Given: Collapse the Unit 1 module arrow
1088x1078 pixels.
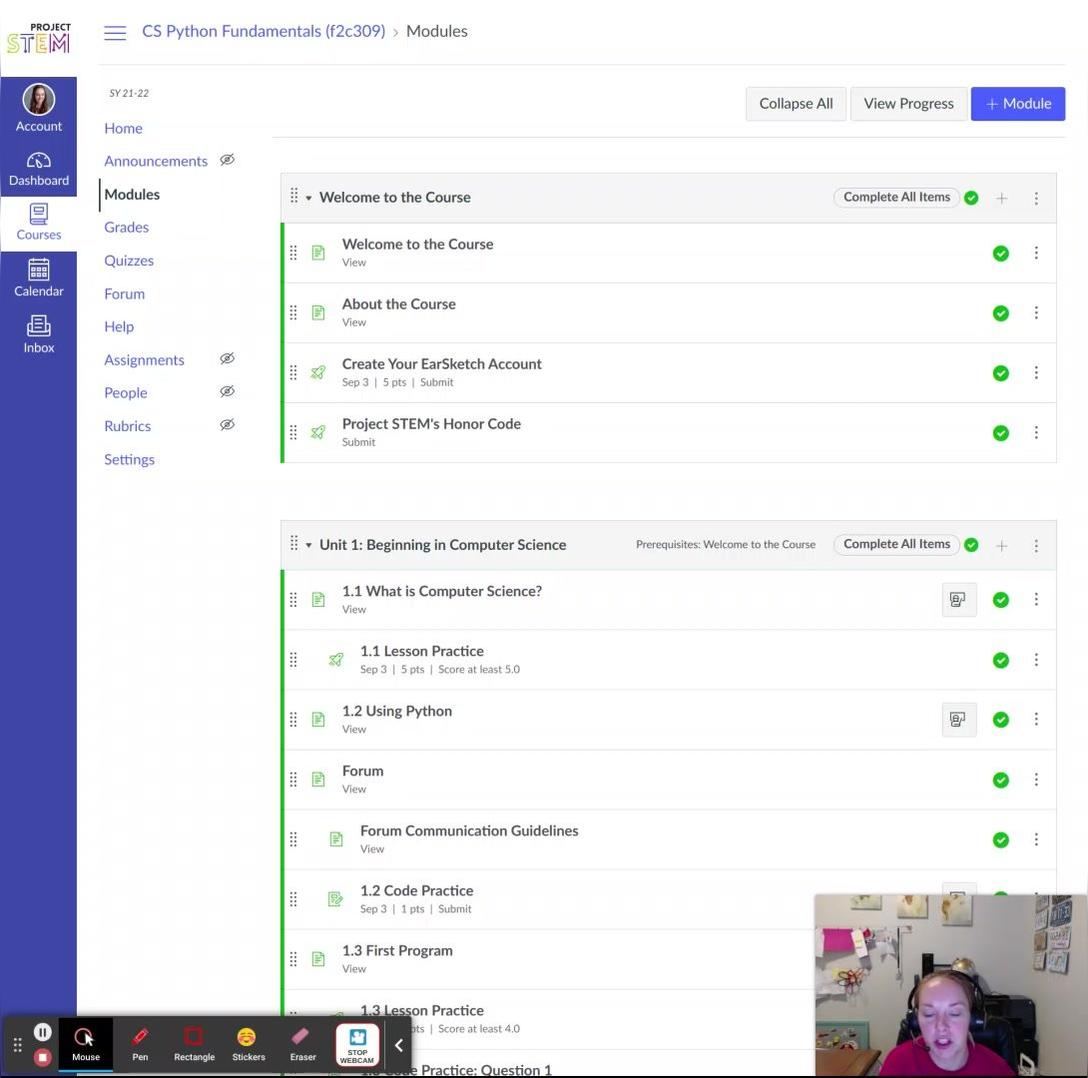Looking at the screenshot, I should tap(309, 545).
